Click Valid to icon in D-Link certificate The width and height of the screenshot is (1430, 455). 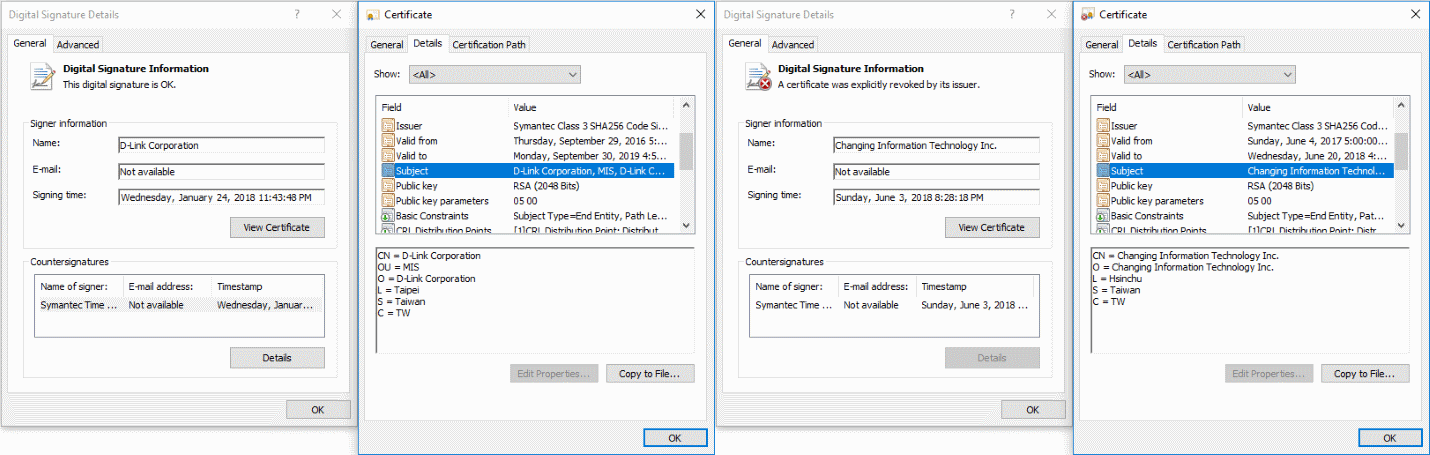[388, 156]
